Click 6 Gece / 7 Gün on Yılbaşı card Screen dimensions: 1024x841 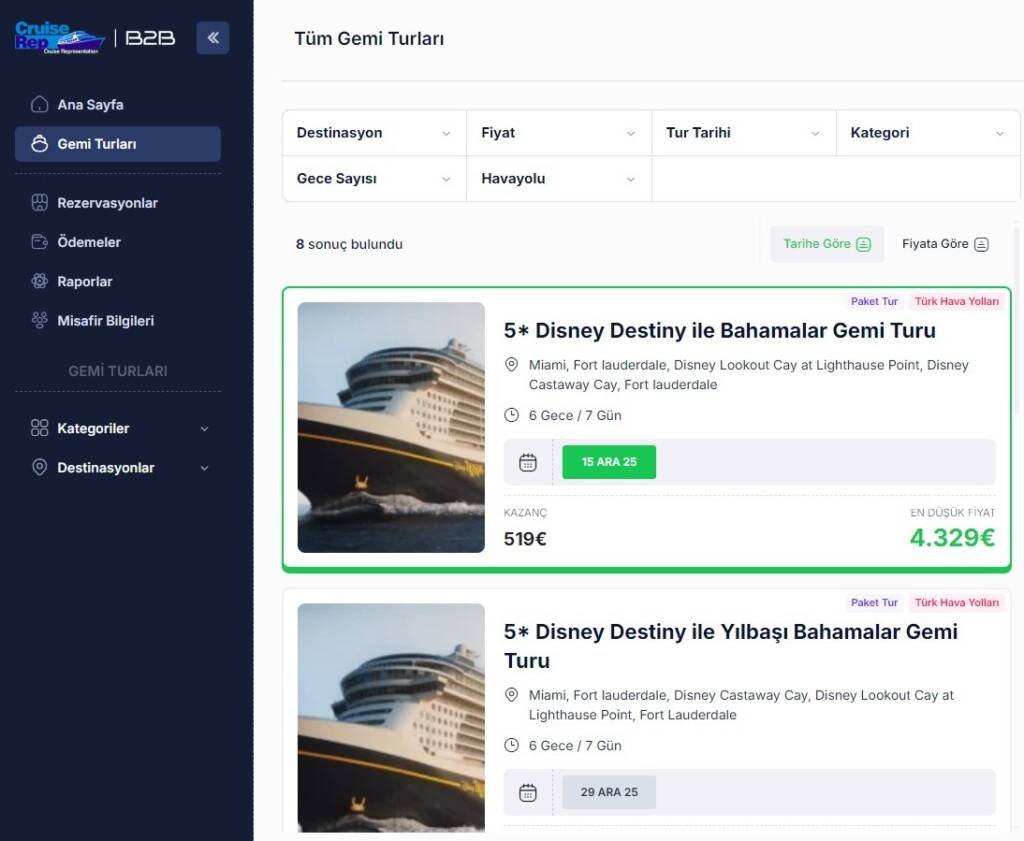point(575,746)
